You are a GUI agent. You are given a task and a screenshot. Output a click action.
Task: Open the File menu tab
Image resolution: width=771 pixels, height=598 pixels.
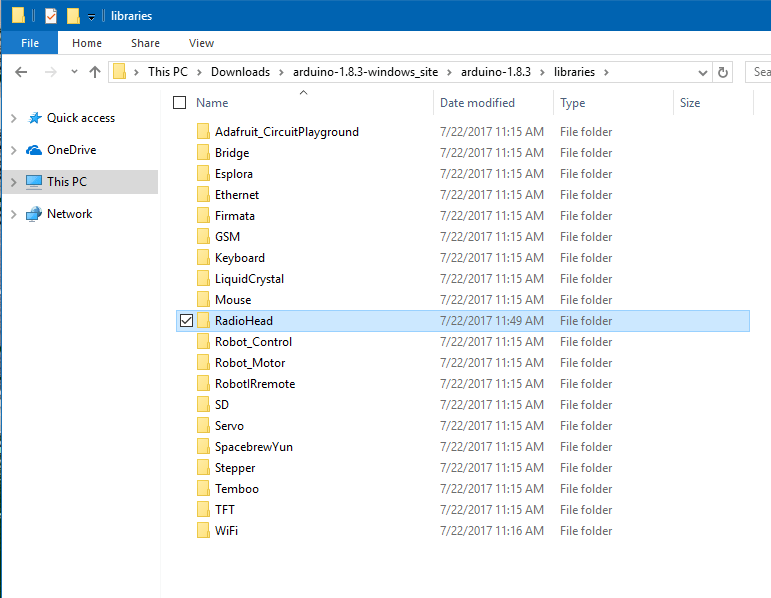[30, 43]
